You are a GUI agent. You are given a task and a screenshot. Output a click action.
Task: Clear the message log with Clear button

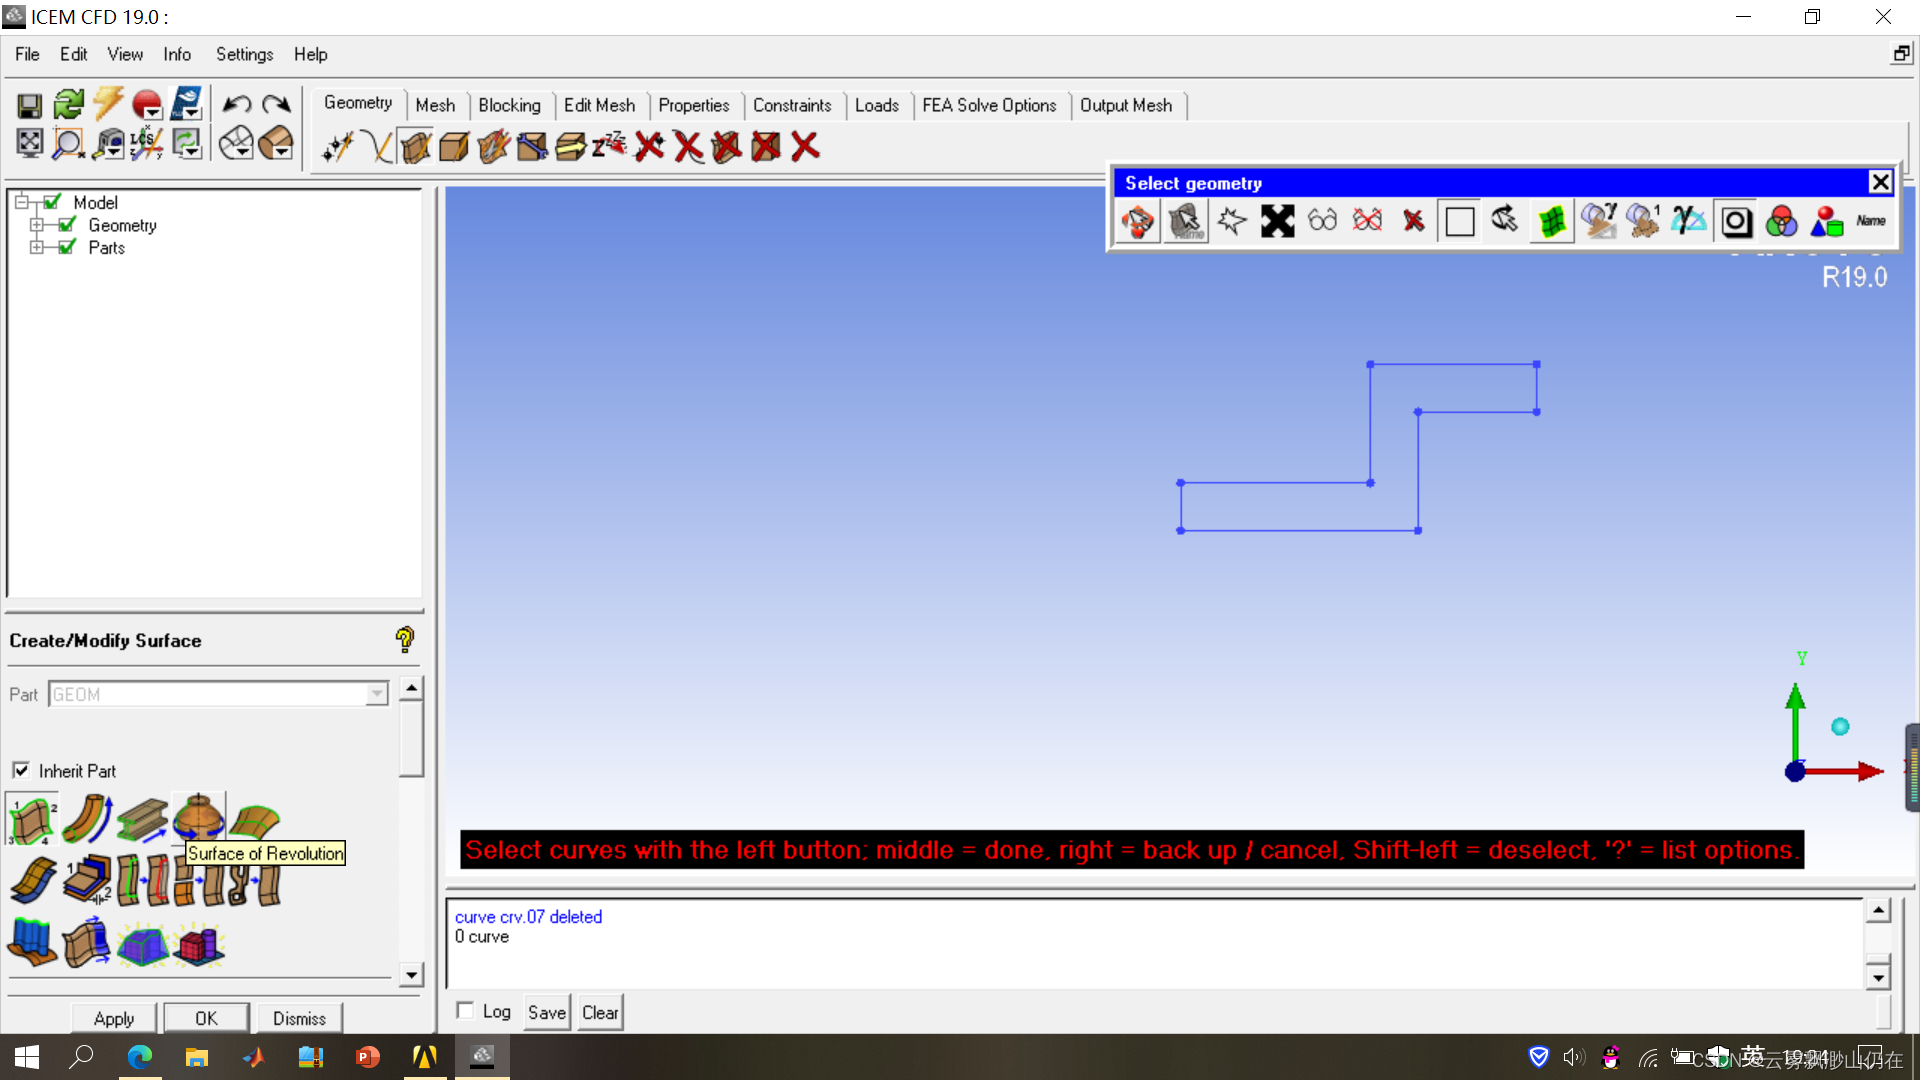599,1012
